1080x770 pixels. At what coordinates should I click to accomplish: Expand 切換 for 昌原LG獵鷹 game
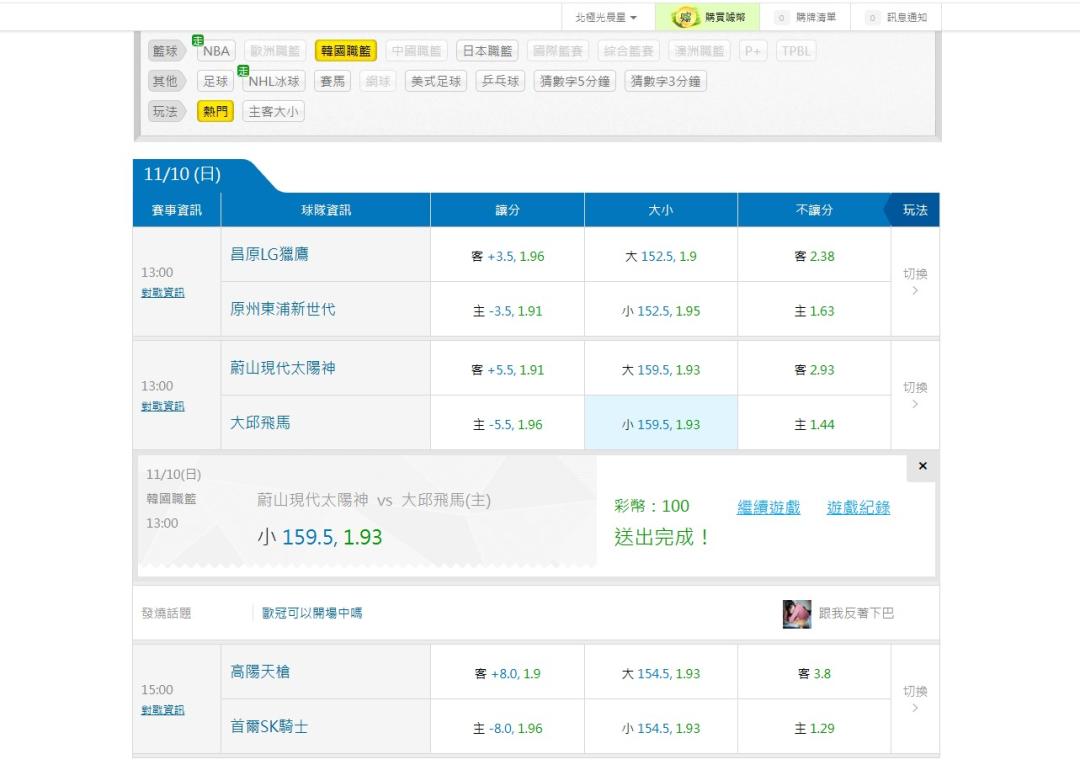[x=915, y=282]
